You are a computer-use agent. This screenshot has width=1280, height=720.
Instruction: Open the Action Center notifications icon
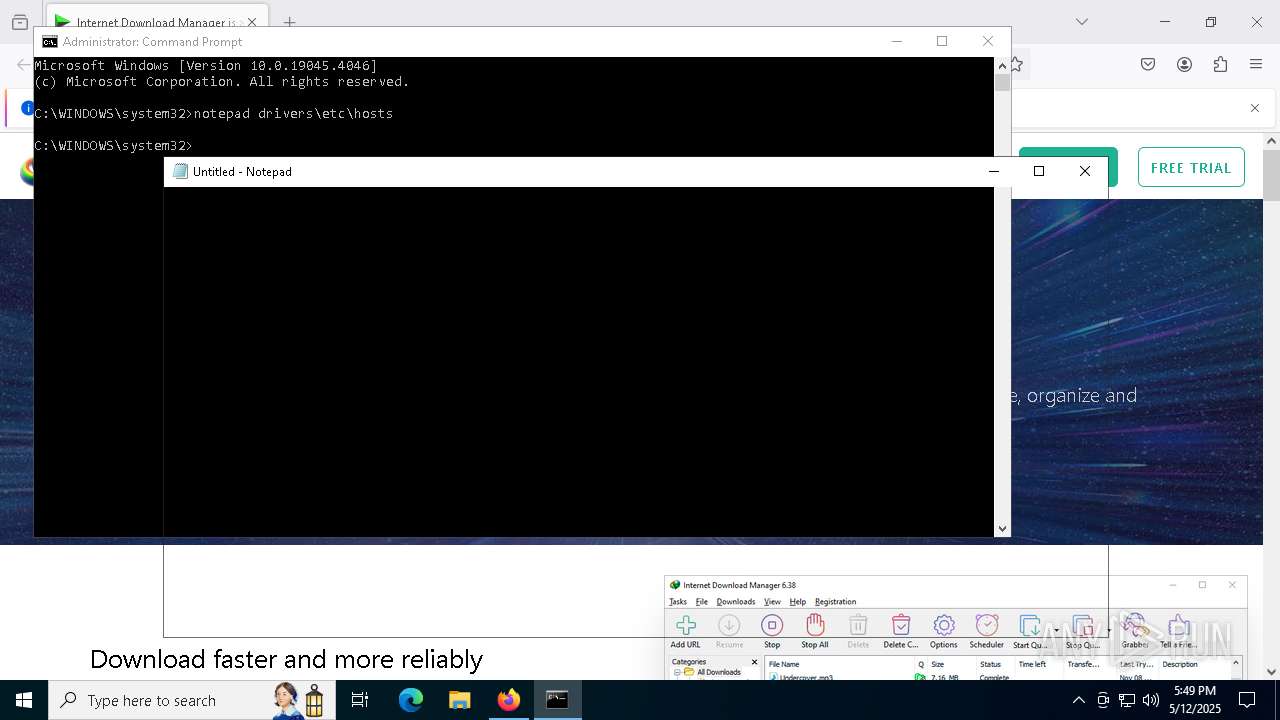click(1247, 700)
